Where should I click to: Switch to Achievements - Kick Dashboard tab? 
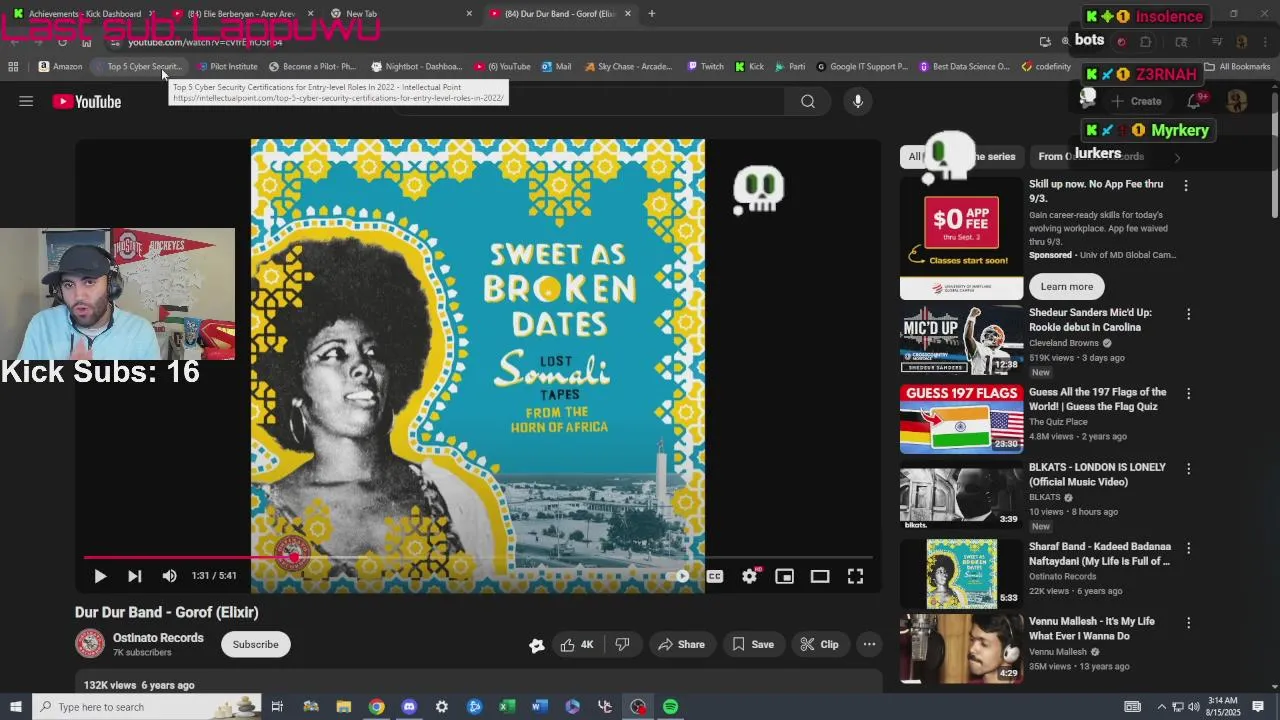point(85,14)
